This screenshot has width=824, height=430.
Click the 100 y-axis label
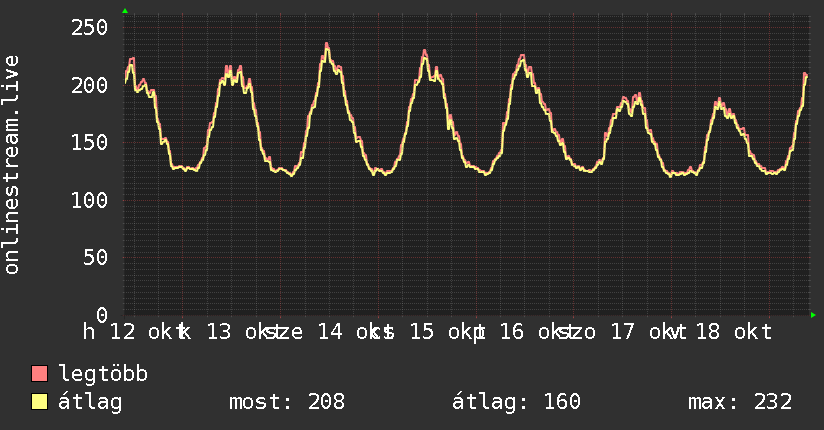click(89, 200)
